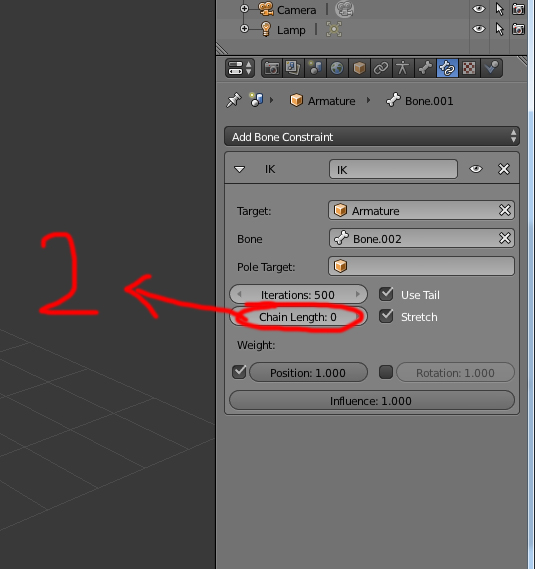This screenshot has width=535, height=569.
Task: Toggle the Use Tail checkbox
Action: [x=386, y=294]
